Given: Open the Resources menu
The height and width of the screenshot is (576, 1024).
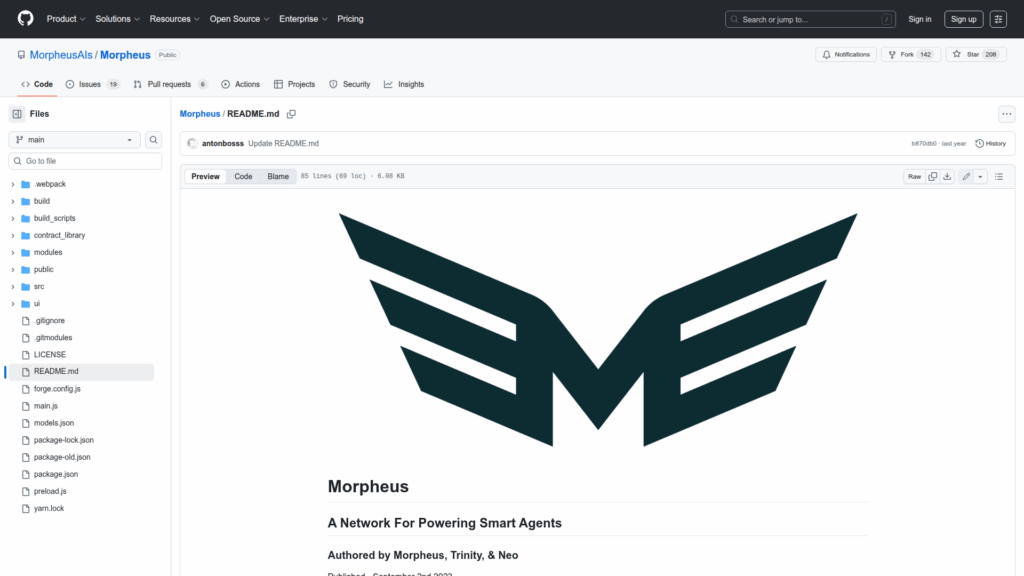Looking at the screenshot, I should (x=174, y=19).
